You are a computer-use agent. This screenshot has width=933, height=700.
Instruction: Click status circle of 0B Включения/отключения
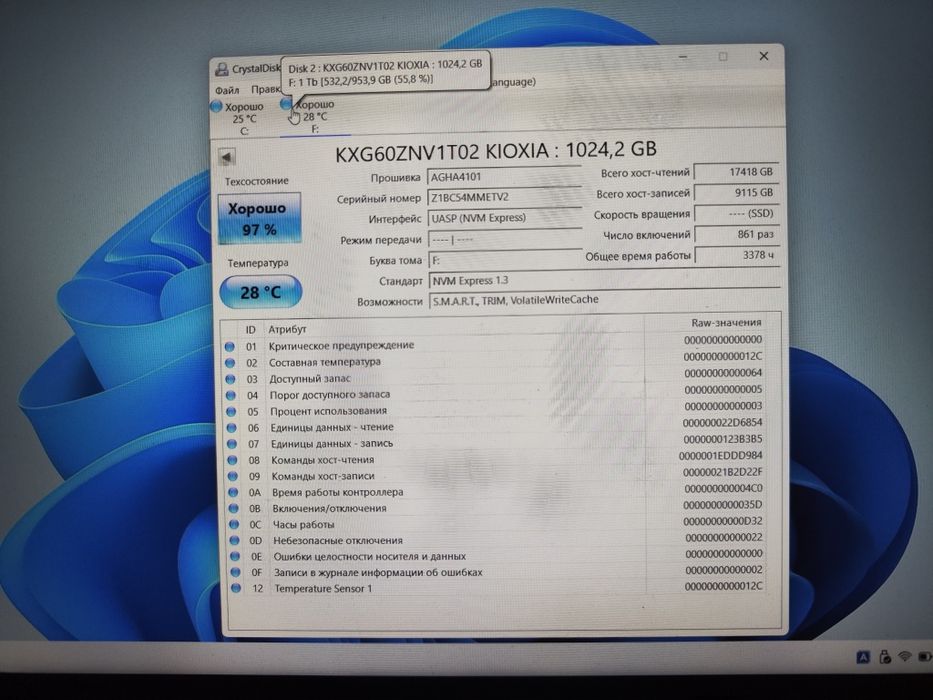234,509
